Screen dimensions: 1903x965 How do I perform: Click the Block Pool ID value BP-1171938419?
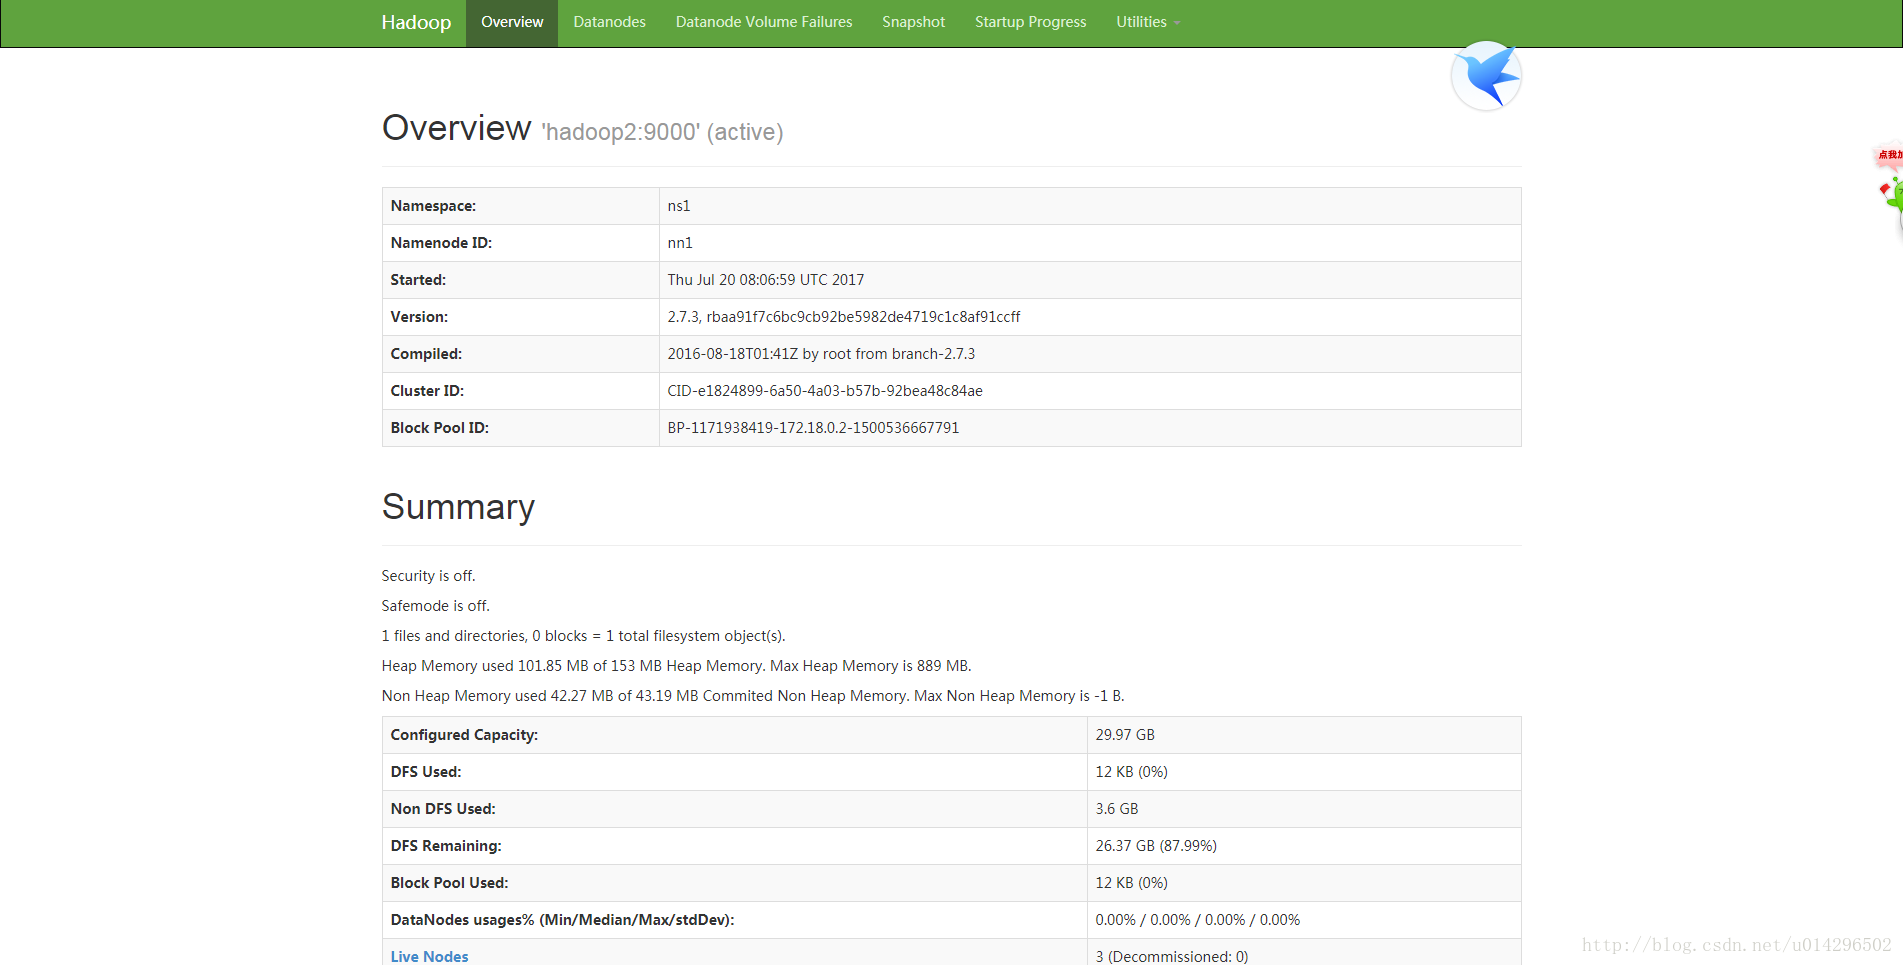[813, 428]
